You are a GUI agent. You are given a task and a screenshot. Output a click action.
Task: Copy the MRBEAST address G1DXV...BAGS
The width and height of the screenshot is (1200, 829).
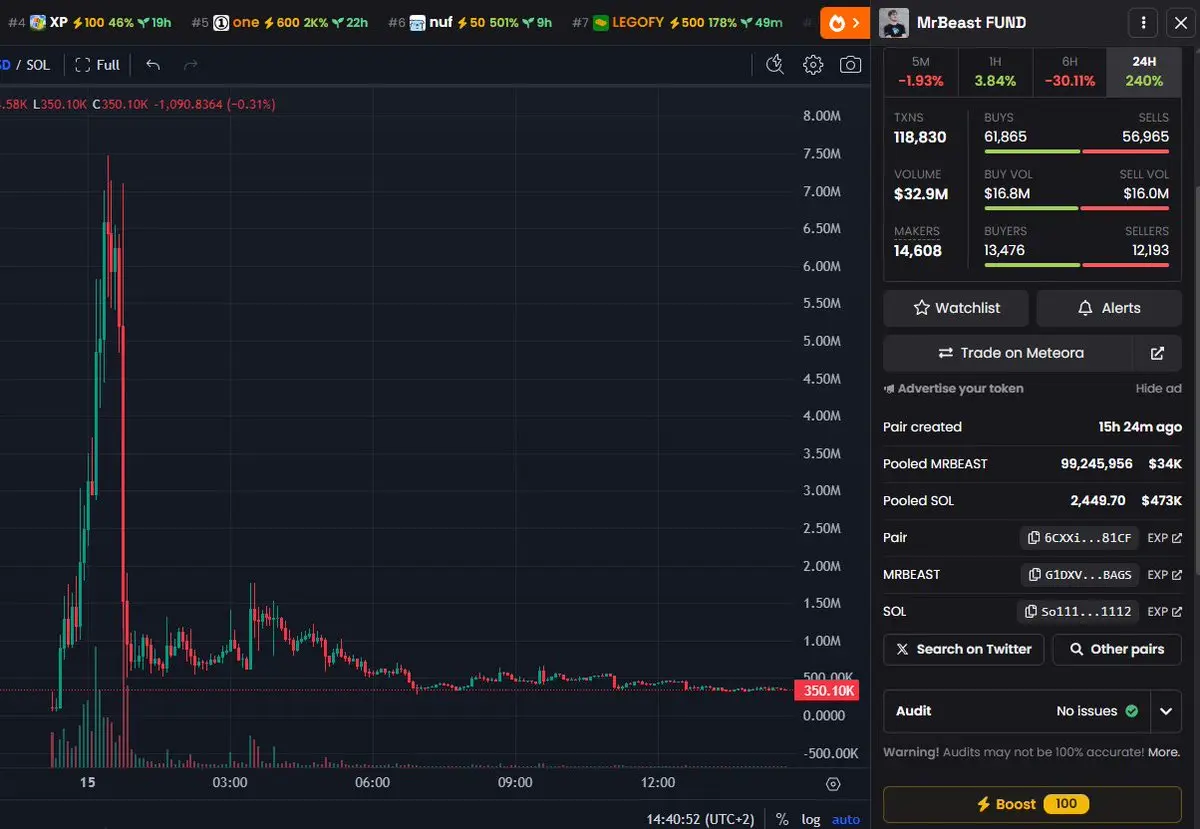coord(1080,575)
